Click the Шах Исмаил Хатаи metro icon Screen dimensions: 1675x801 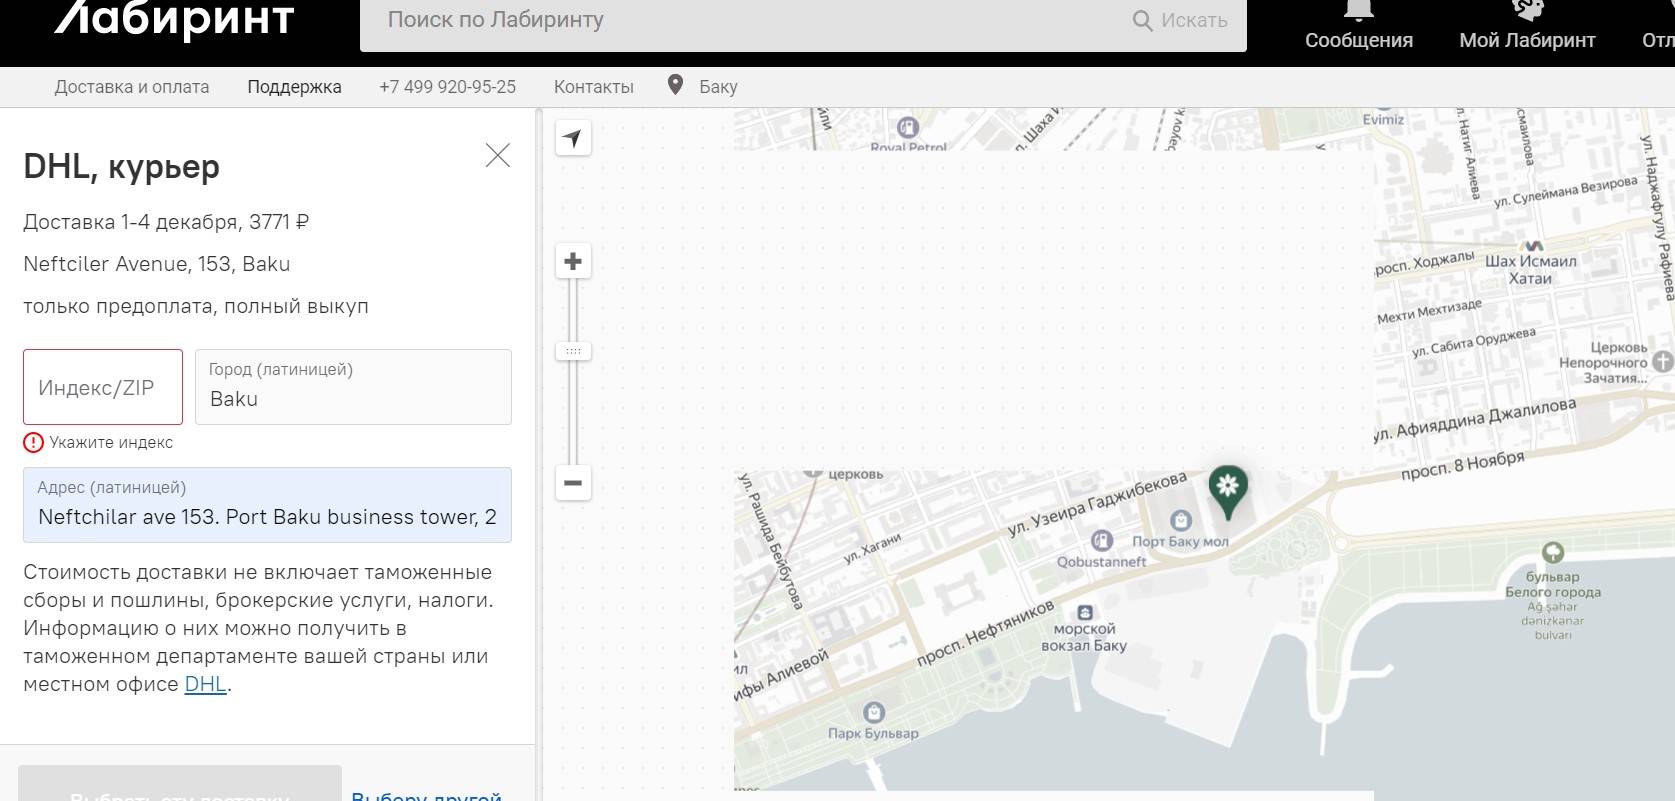(1531, 245)
